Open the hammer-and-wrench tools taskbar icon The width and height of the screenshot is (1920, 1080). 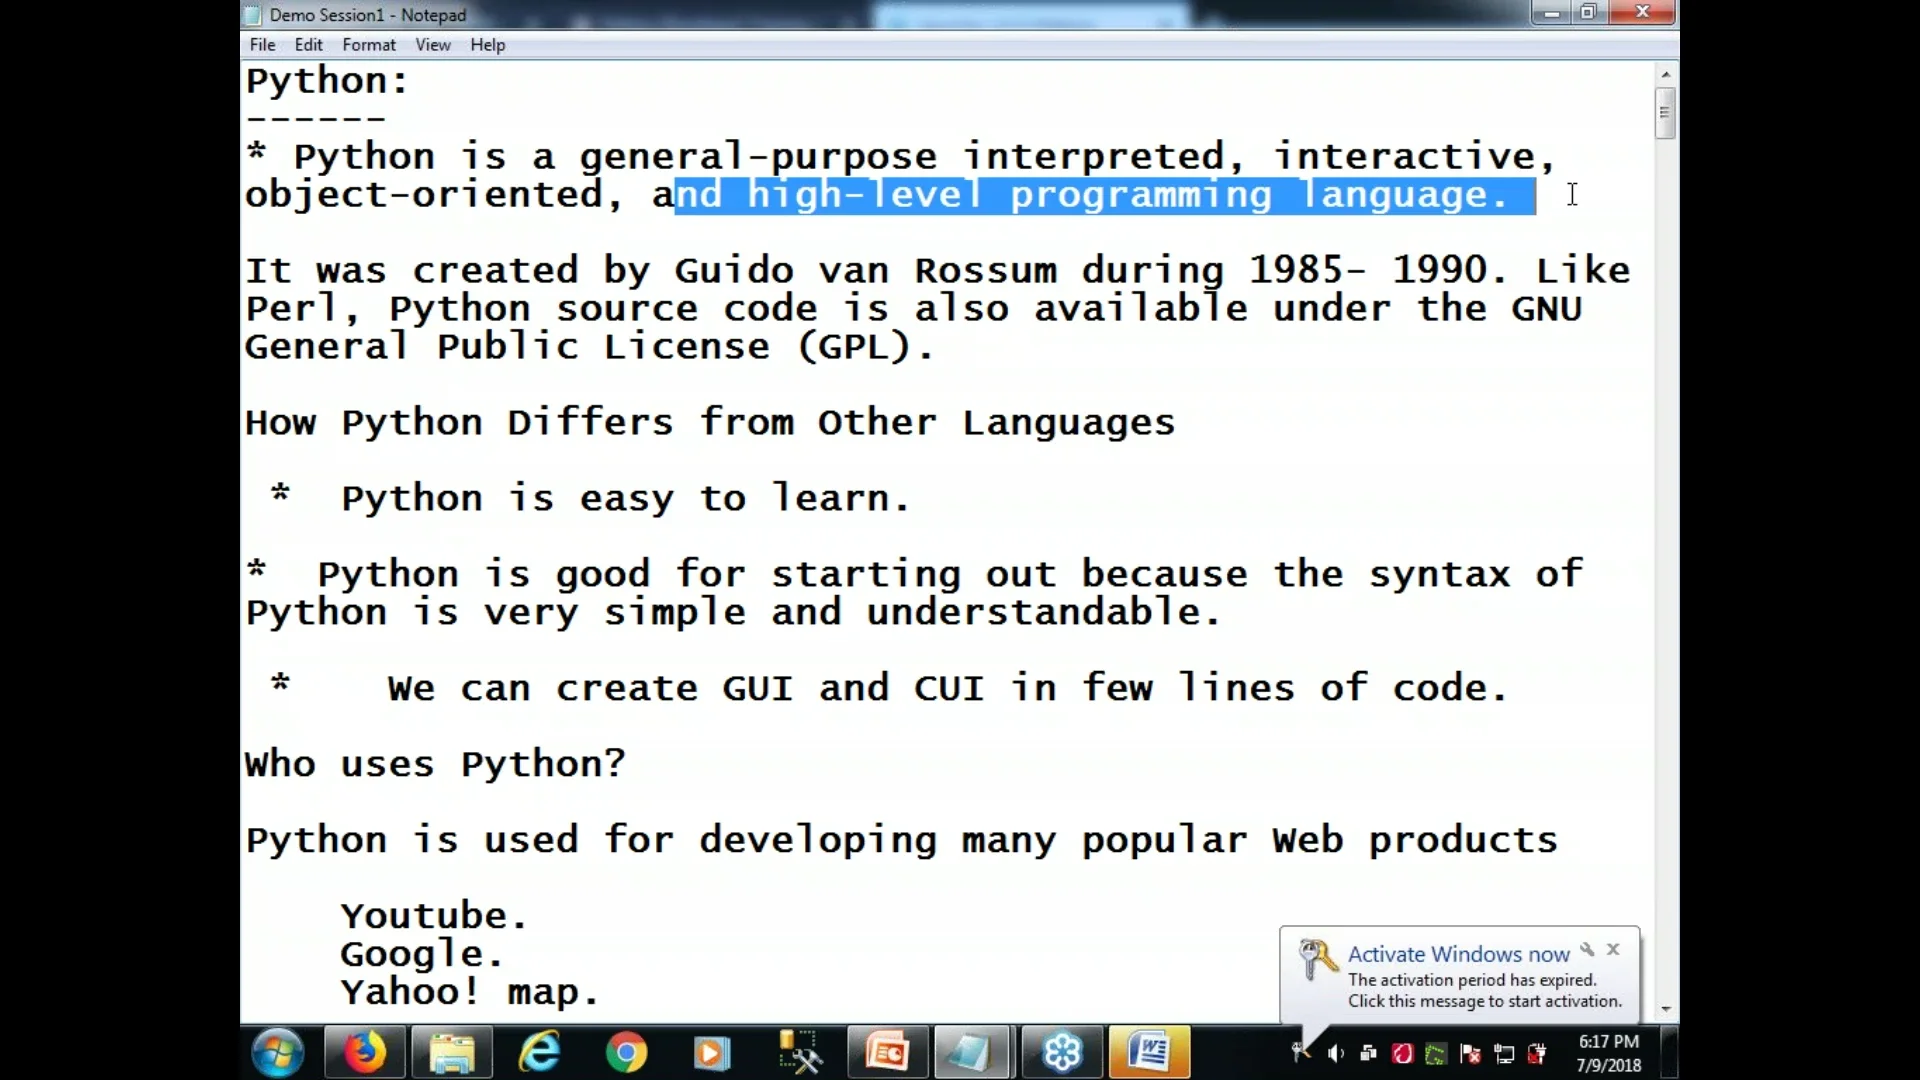(799, 1053)
